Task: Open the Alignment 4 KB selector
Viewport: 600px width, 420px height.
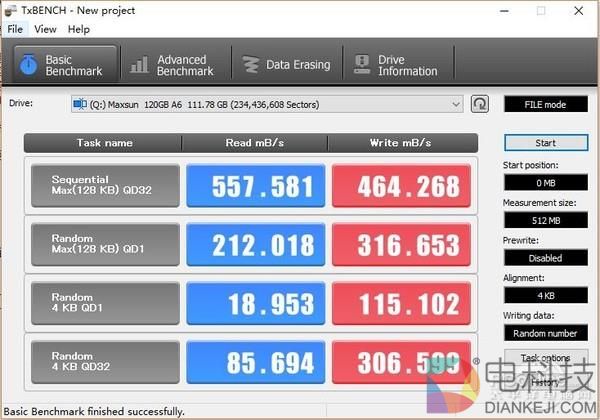Action: pyautogui.click(x=545, y=295)
